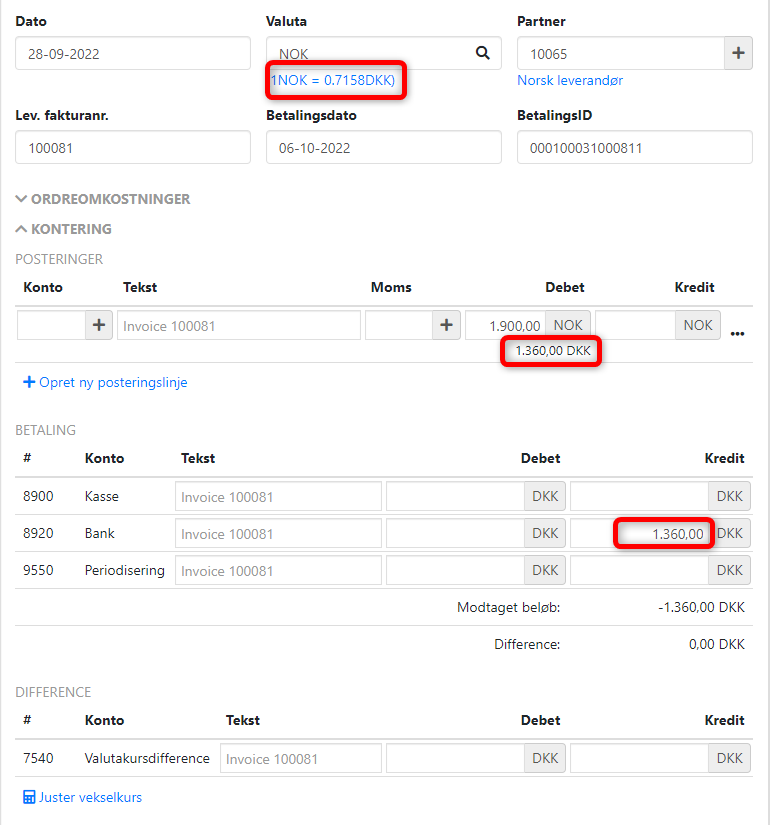Click the plus button beside Konto field
770x825 pixels.
pos(99,325)
